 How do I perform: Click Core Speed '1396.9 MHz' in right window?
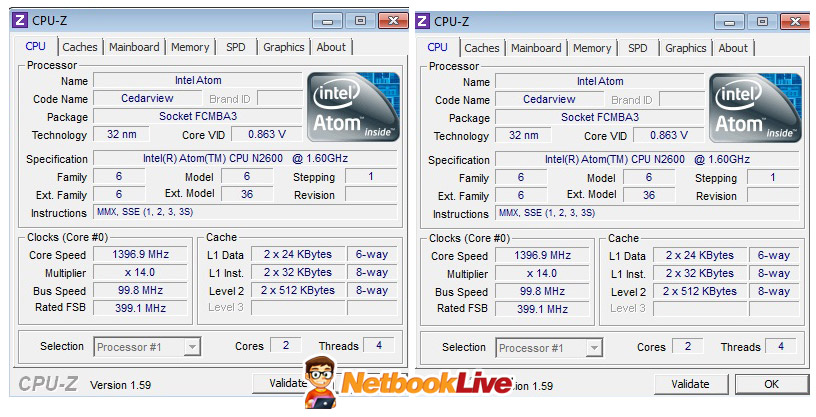tap(542, 255)
